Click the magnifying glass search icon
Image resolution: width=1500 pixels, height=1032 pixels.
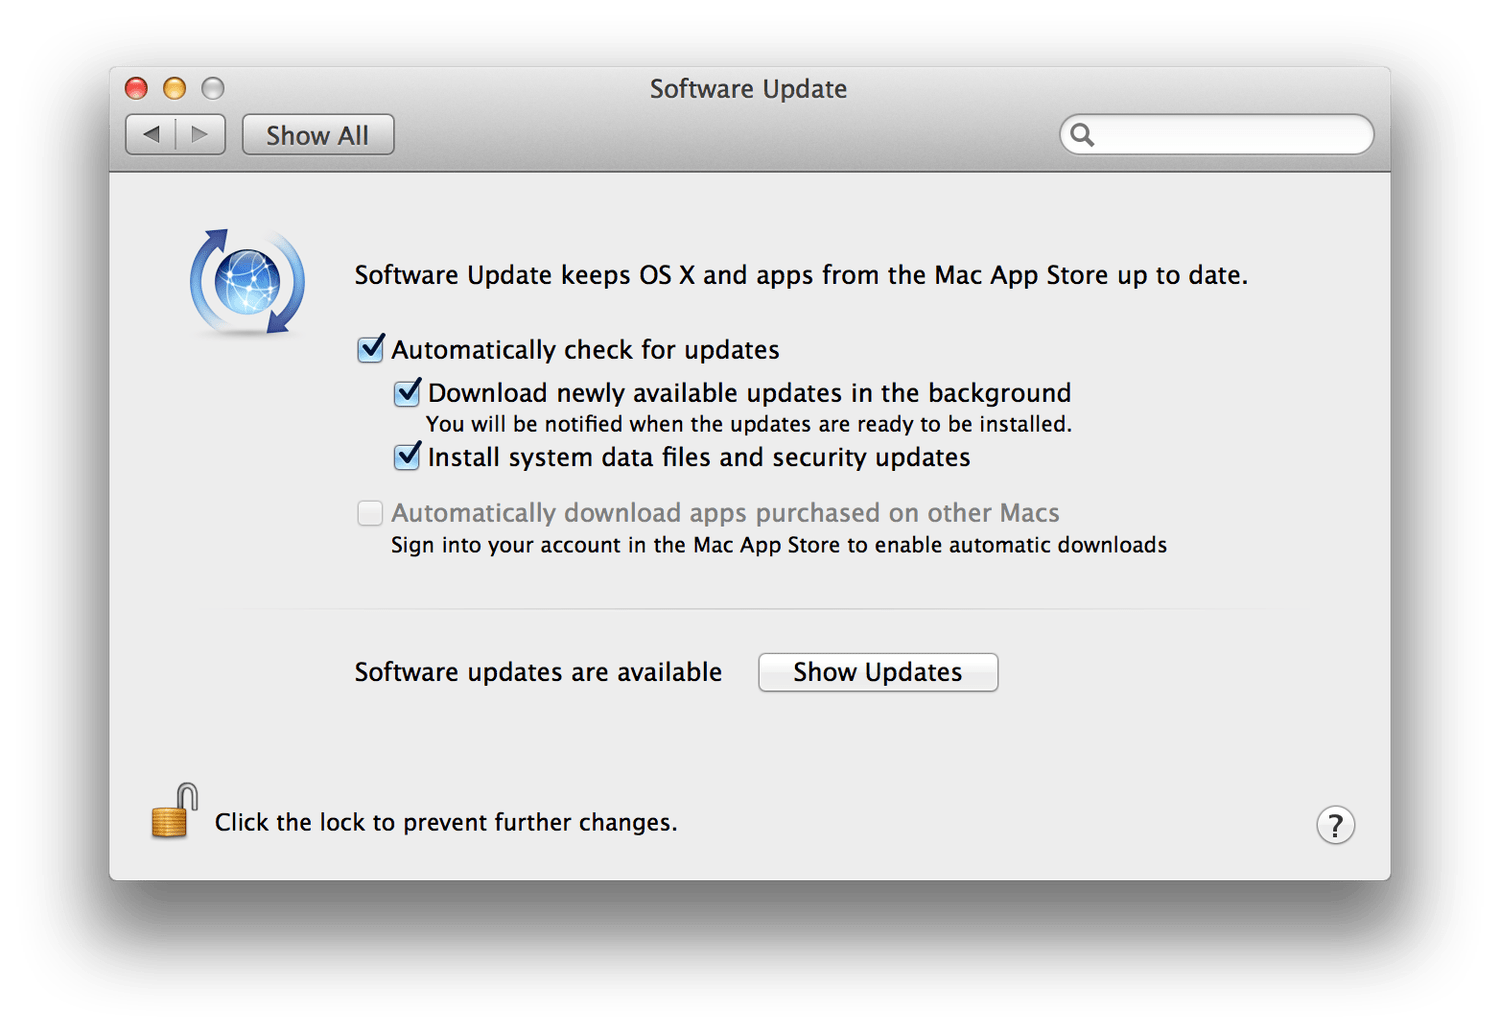[1082, 134]
